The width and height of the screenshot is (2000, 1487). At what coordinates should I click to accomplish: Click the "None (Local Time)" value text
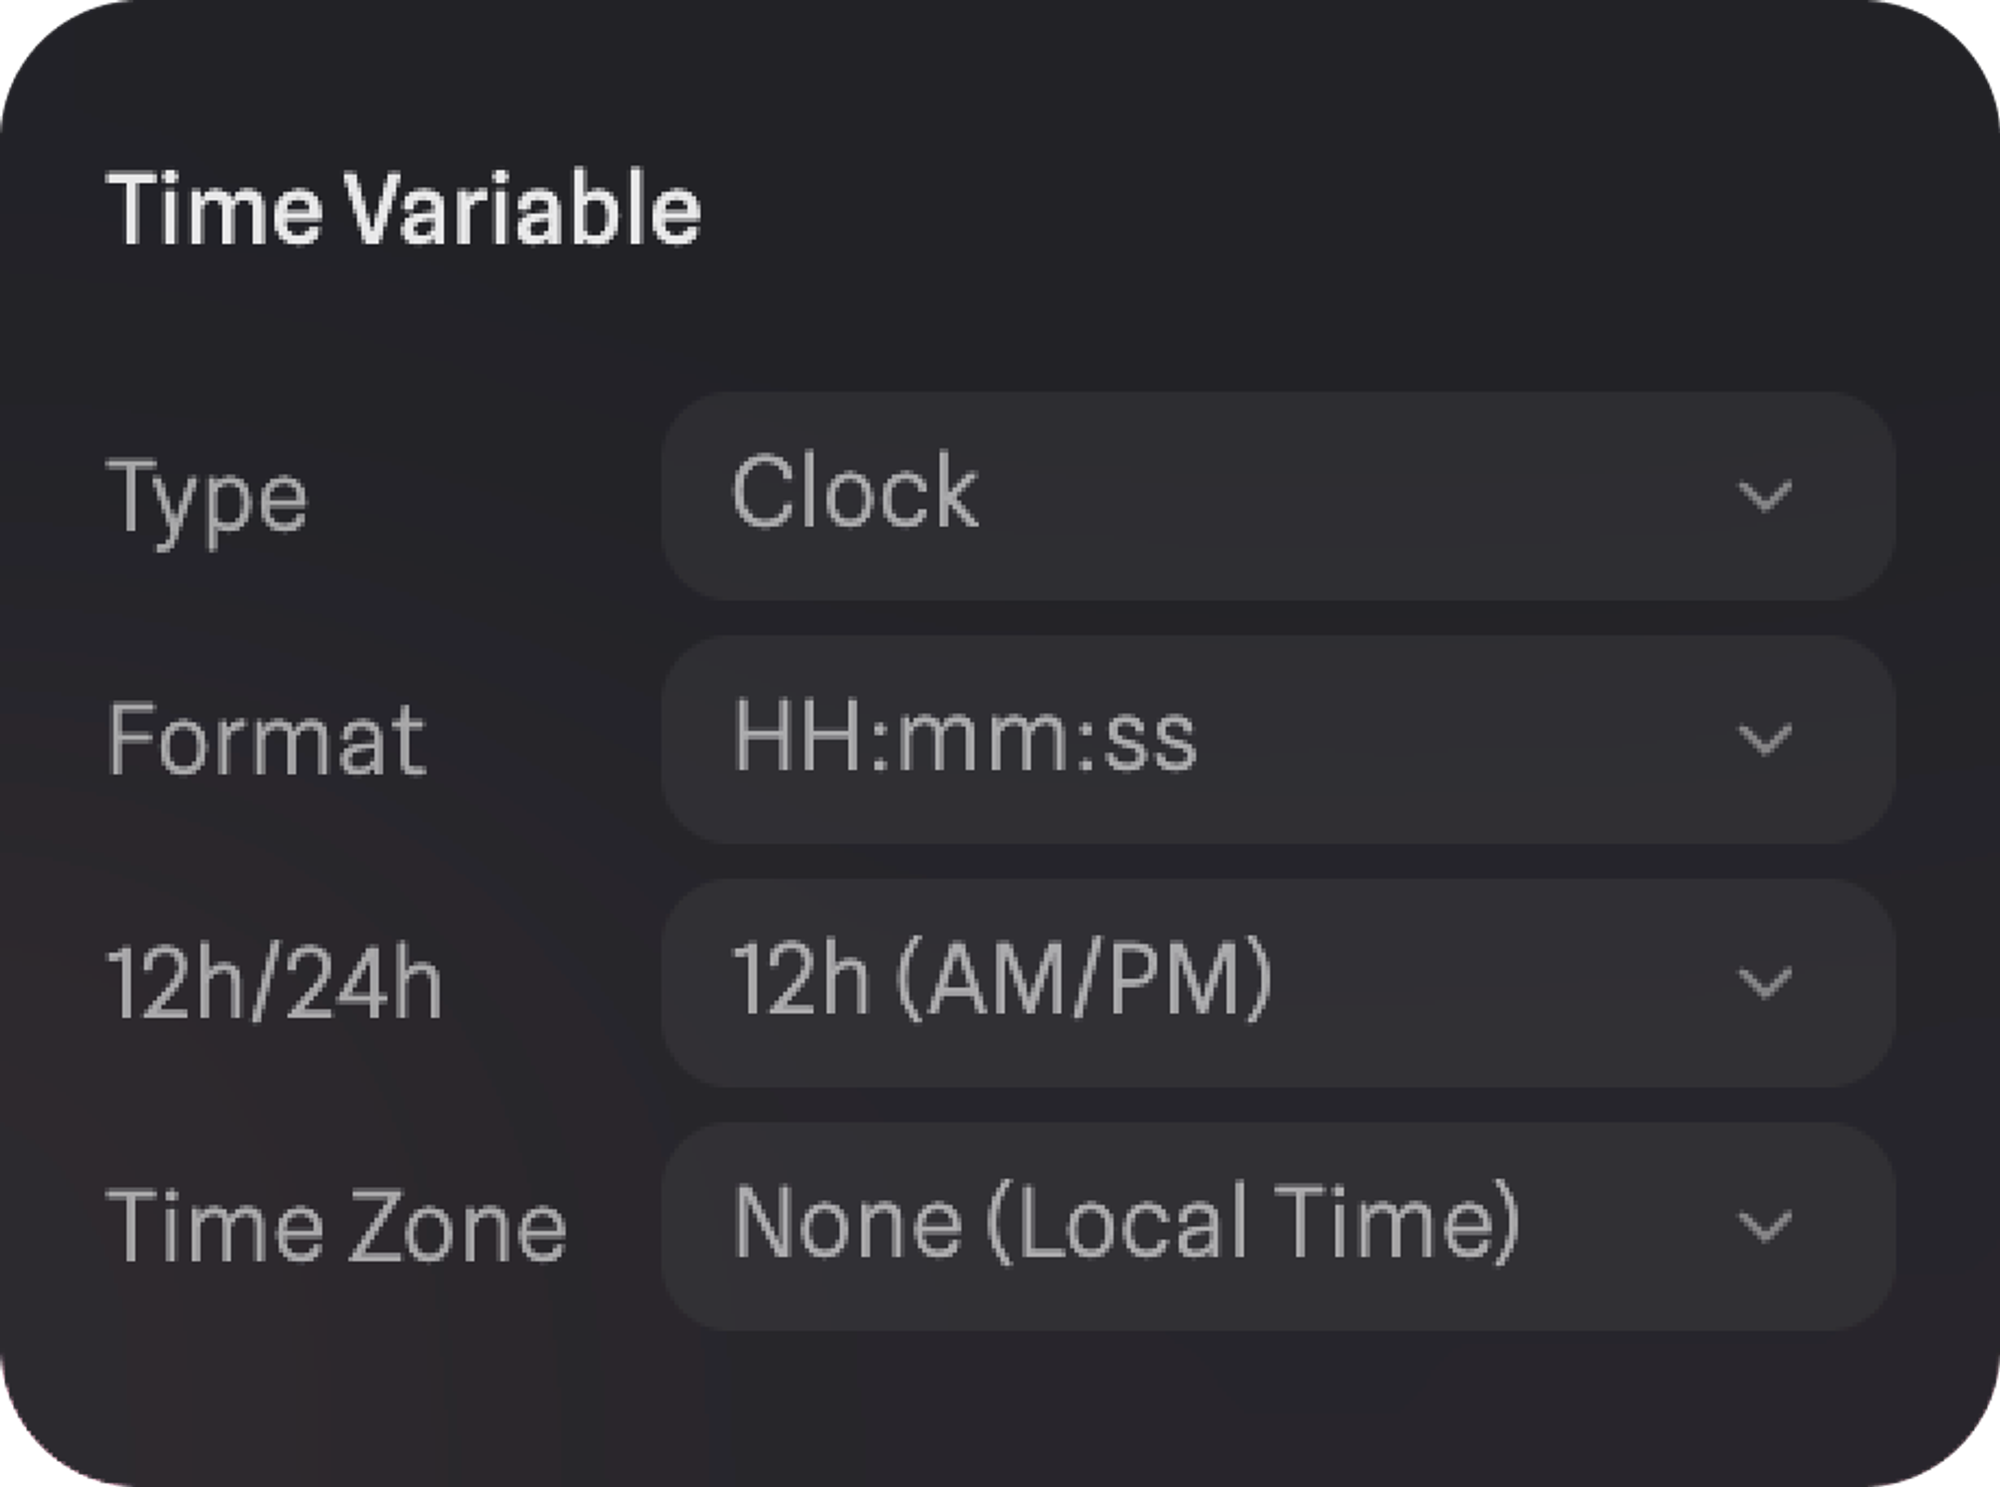coord(1126,1223)
